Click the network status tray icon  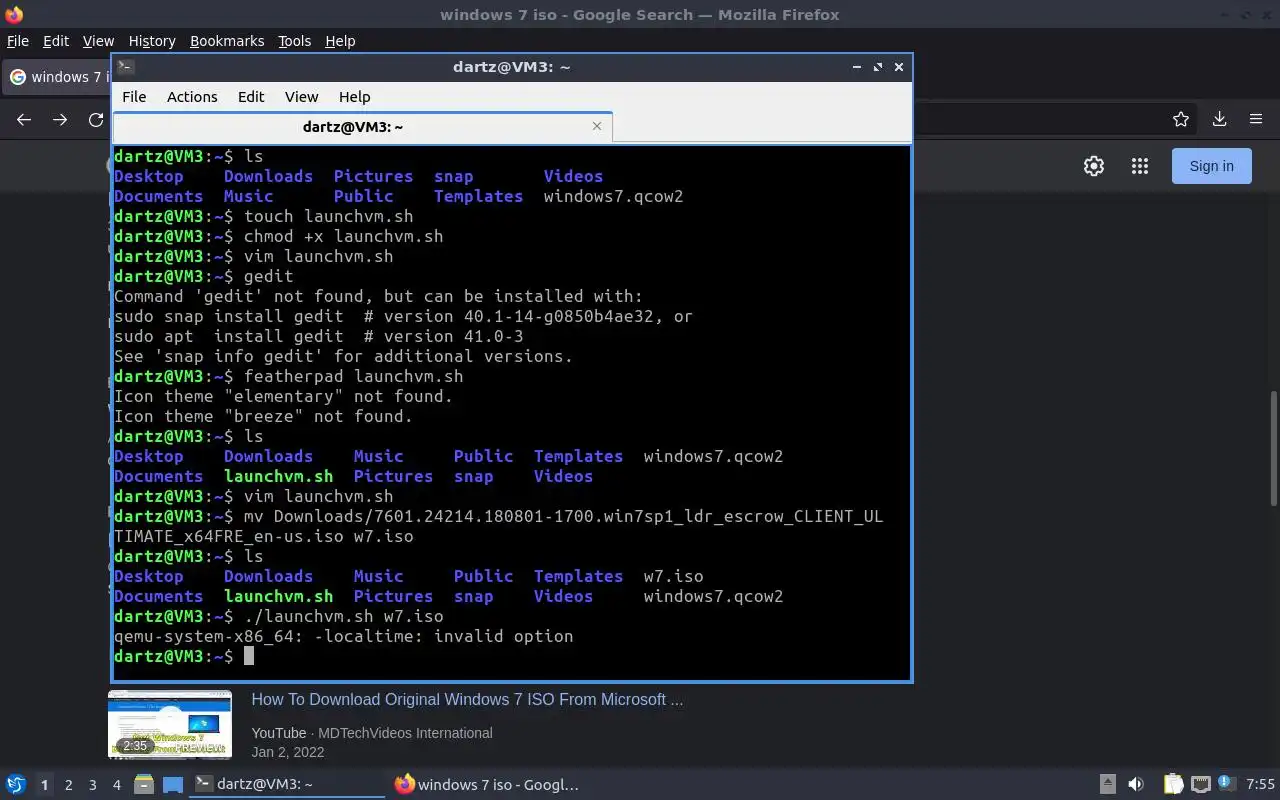pyautogui.click(x=1200, y=785)
